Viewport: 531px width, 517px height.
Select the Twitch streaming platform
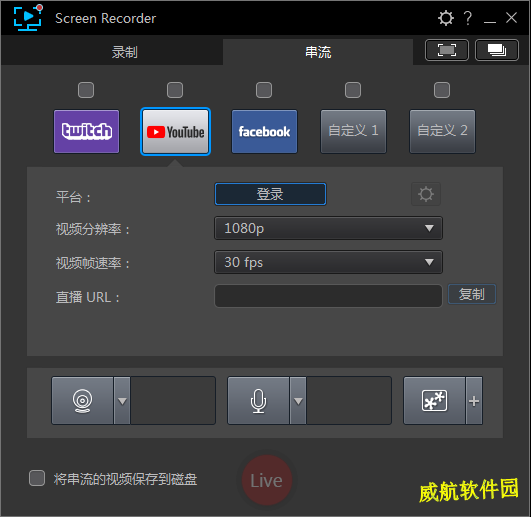(x=86, y=131)
